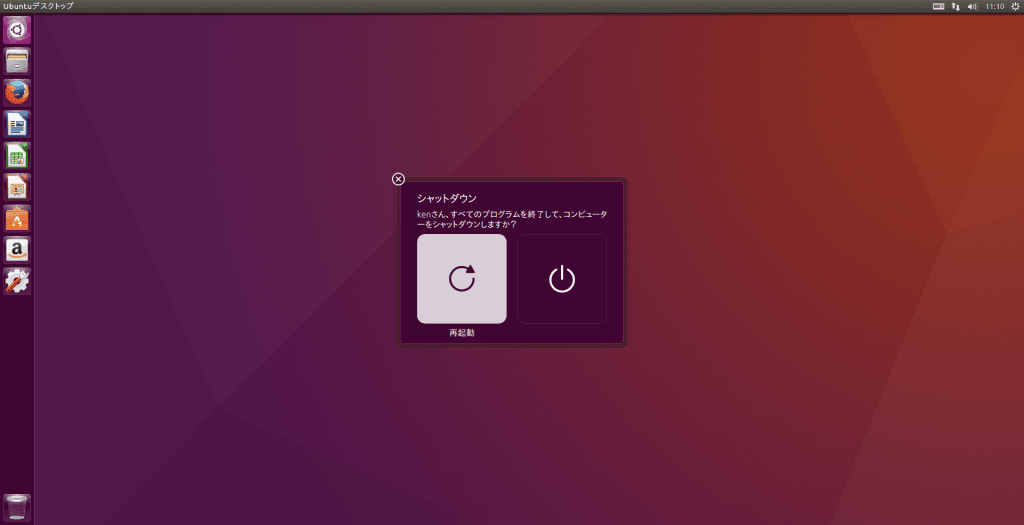Click the 再起動 label text
Screen dimensions: 1024x525
pyautogui.click(x=462, y=333)
